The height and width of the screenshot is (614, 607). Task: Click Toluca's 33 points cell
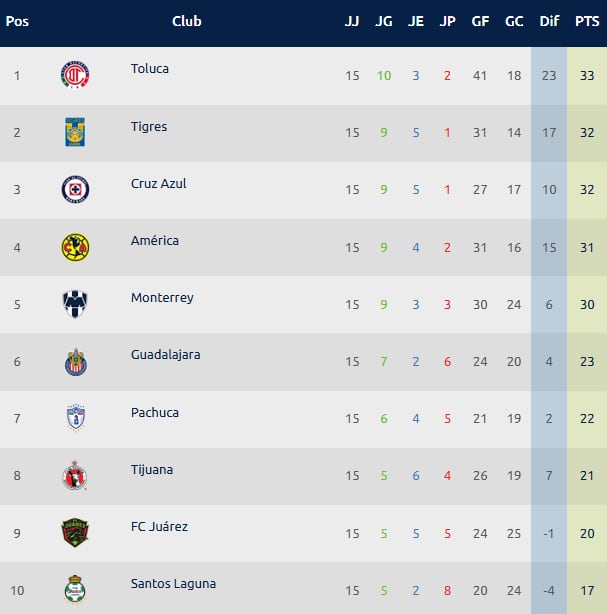[x=587, y=76]
